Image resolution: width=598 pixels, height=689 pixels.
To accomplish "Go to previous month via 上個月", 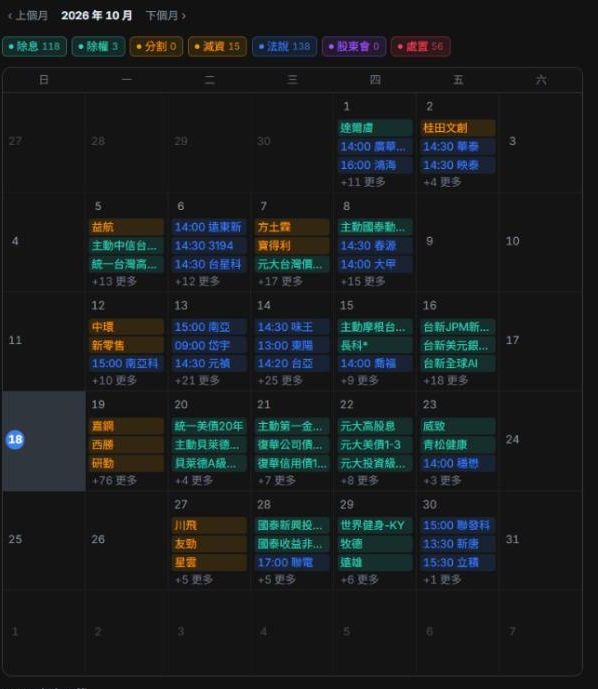I will (28, 16).
